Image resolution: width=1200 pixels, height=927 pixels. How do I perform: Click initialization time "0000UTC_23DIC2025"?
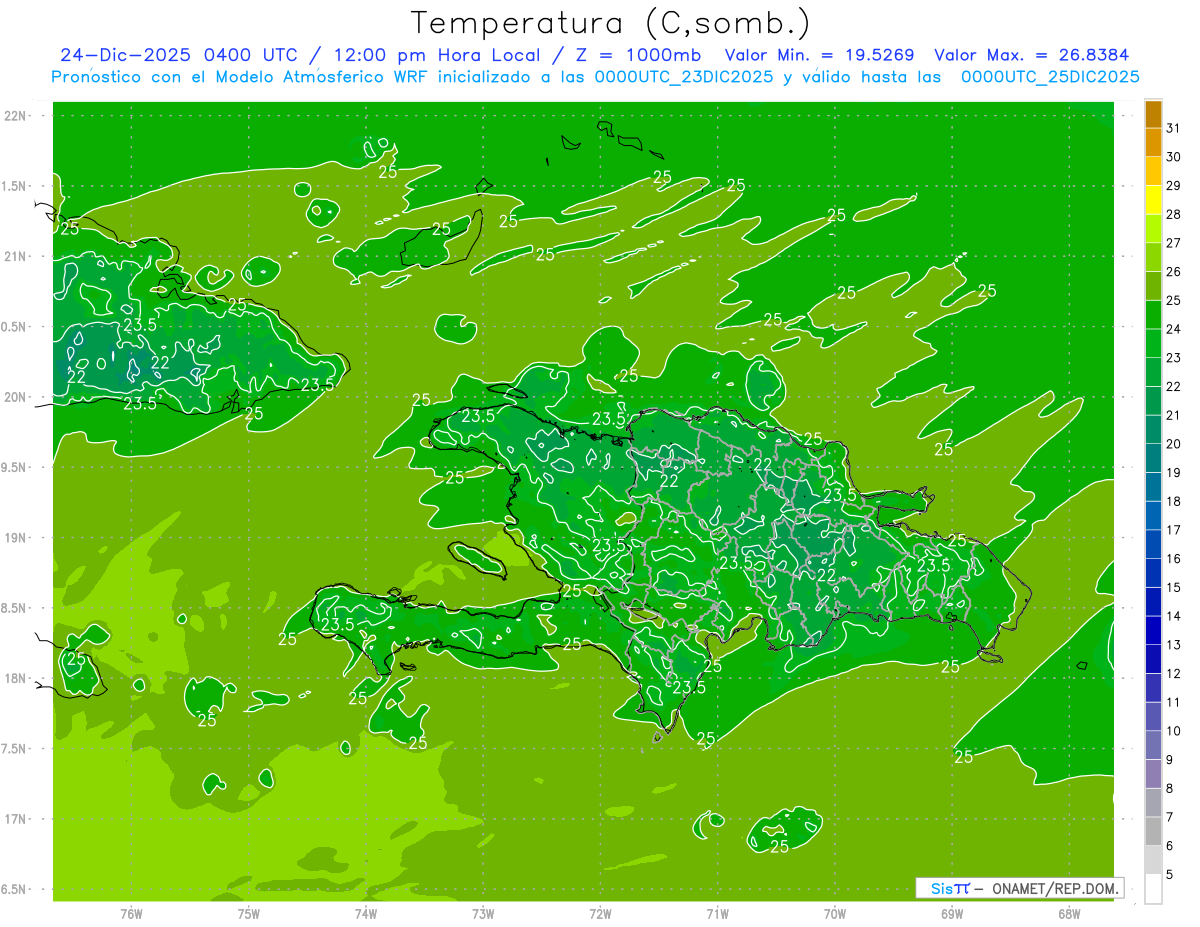(684, 77)
